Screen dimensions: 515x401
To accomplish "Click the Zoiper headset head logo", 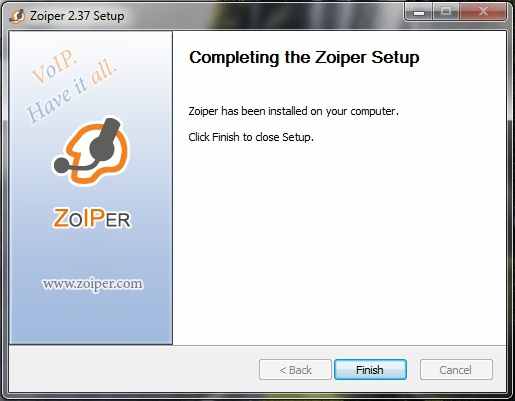I will 91,152.
